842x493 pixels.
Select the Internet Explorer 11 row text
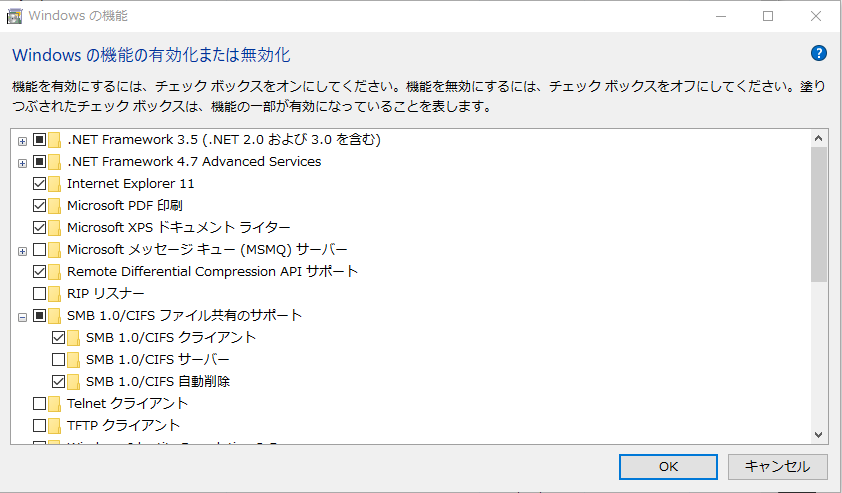130,184
